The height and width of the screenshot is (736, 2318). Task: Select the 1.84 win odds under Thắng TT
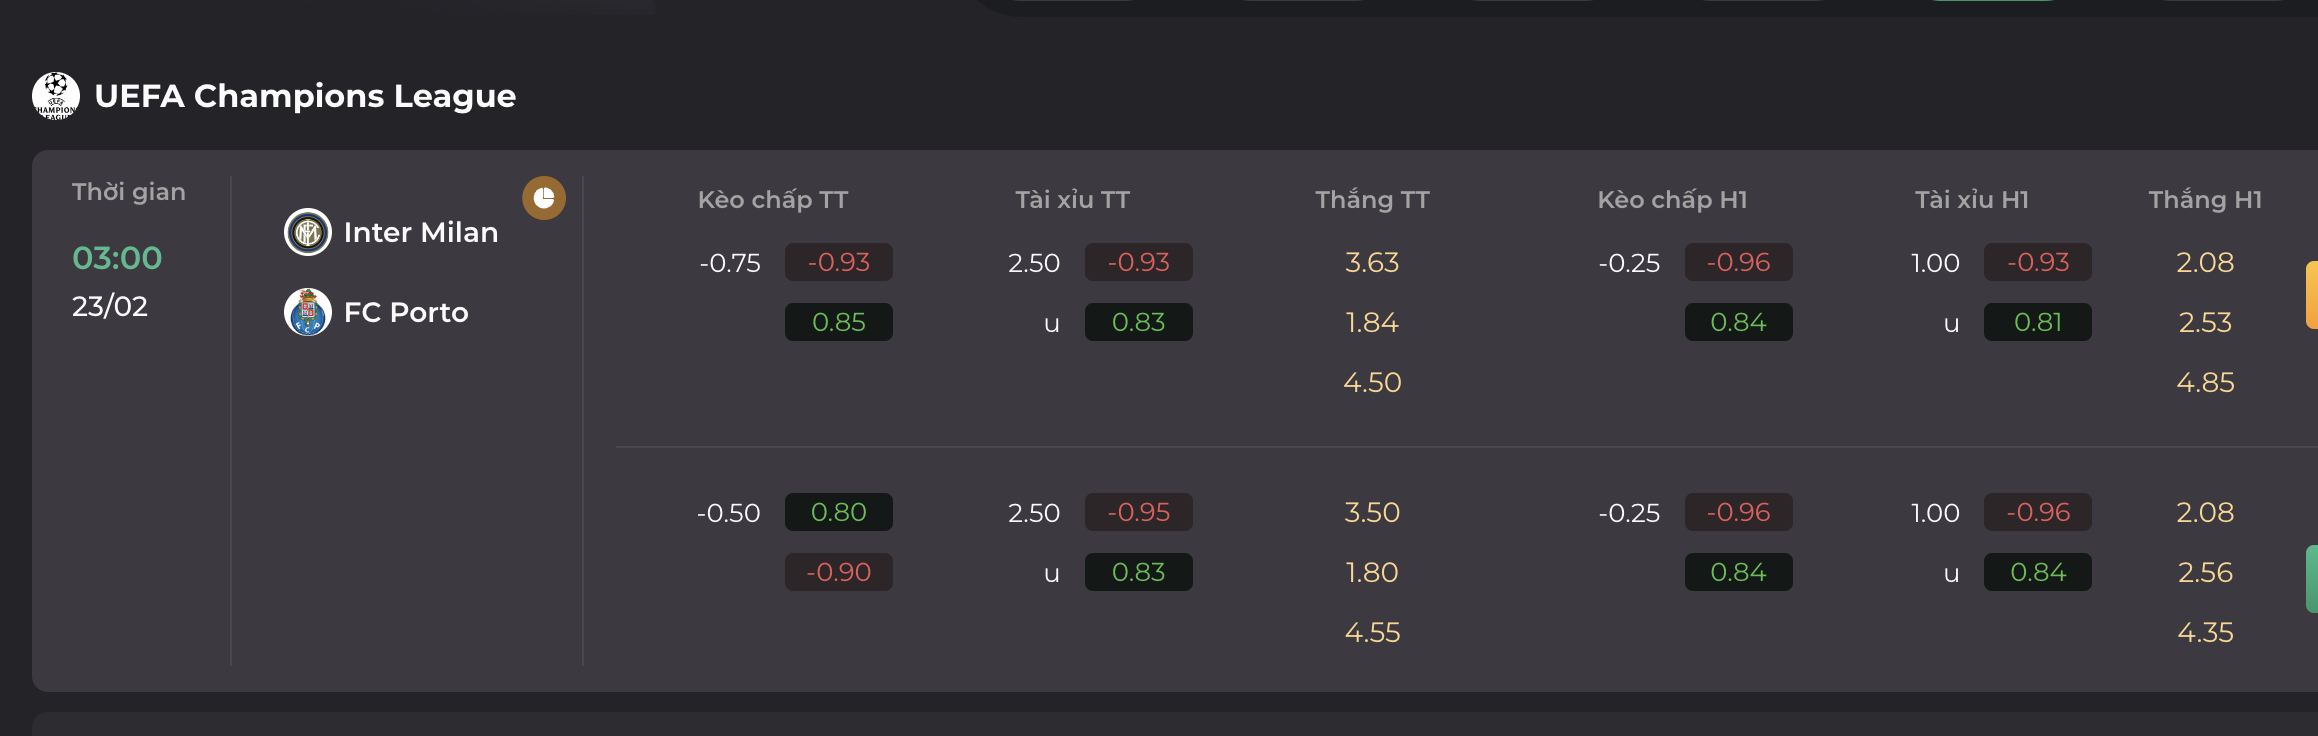tap(1372, 322)
